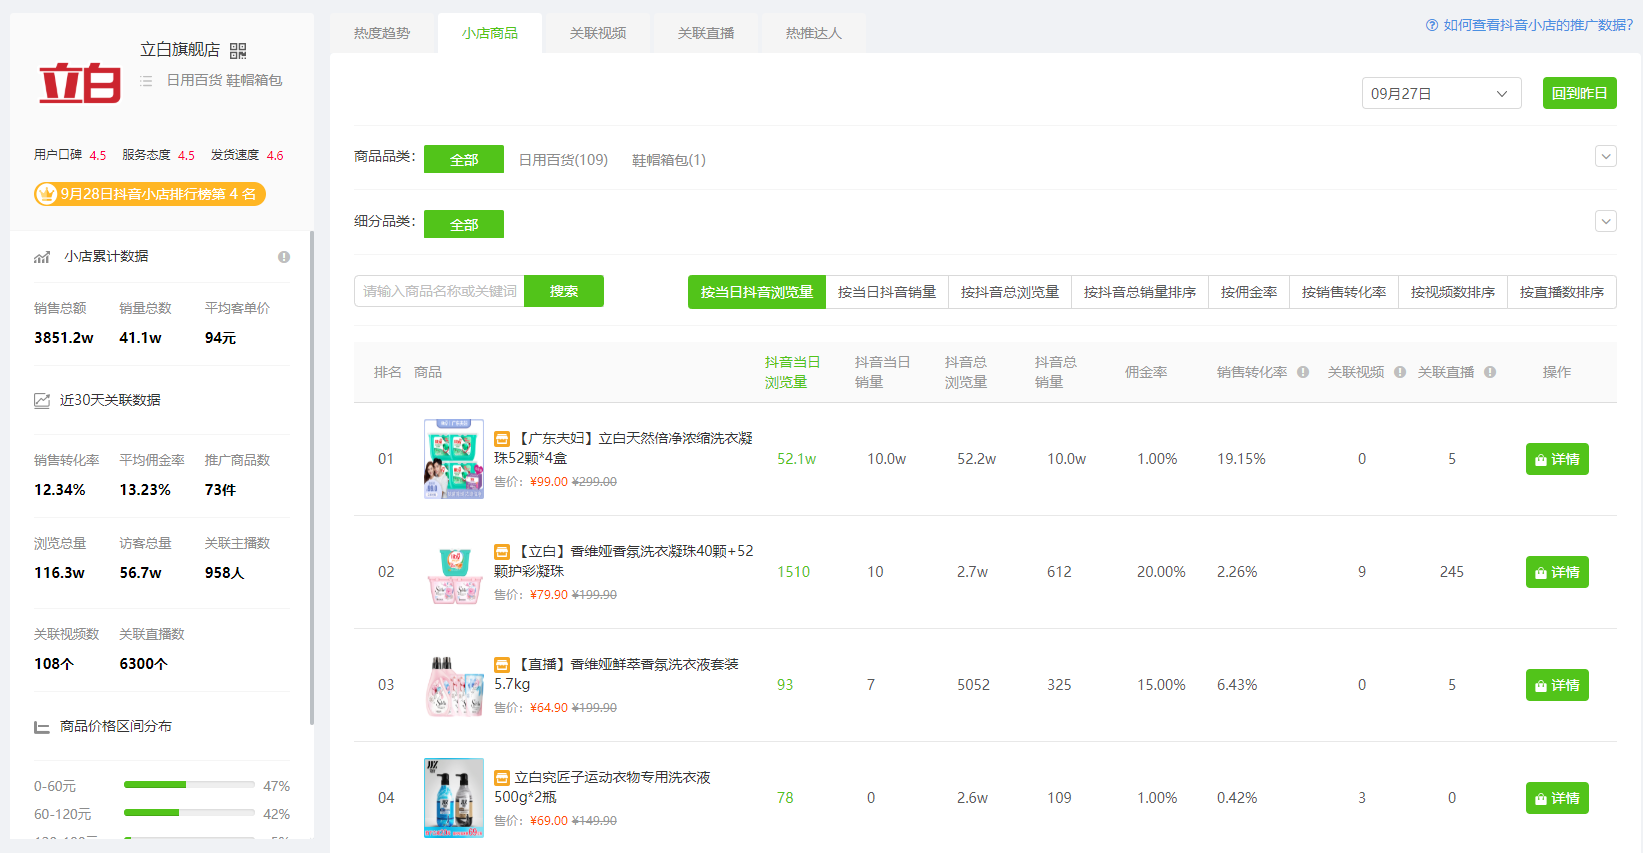Open thumbnail of 立白究匠子运动衣物洗衣液 product
Viewport: 1643px width, 853px height.
click(454, 798)
